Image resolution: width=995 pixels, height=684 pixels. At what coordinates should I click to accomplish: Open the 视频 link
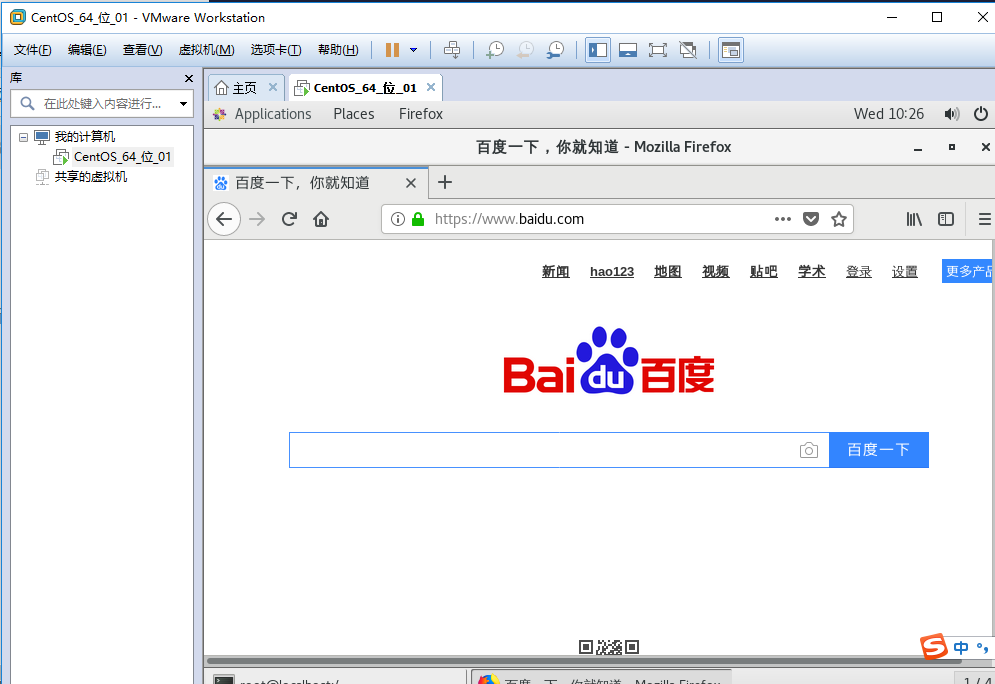click(715, 272)
